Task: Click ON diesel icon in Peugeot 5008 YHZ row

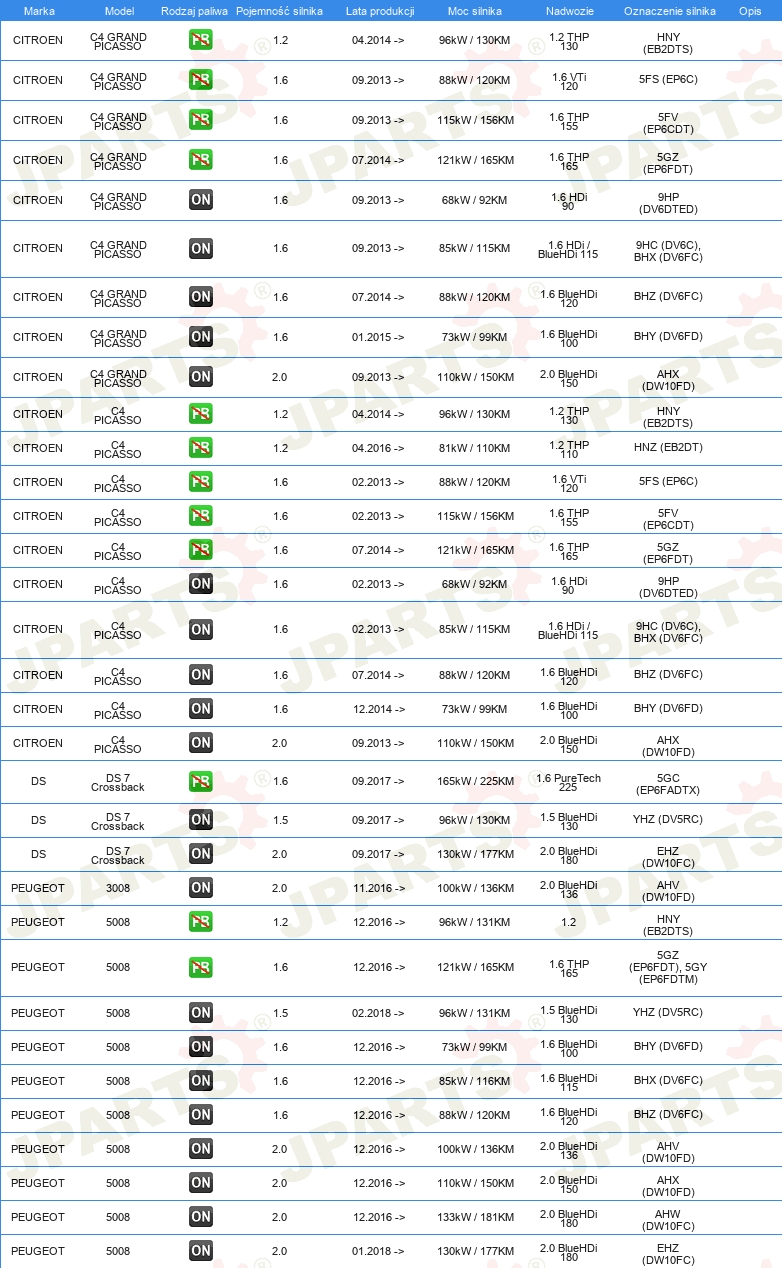Action: pos(201,1013)
